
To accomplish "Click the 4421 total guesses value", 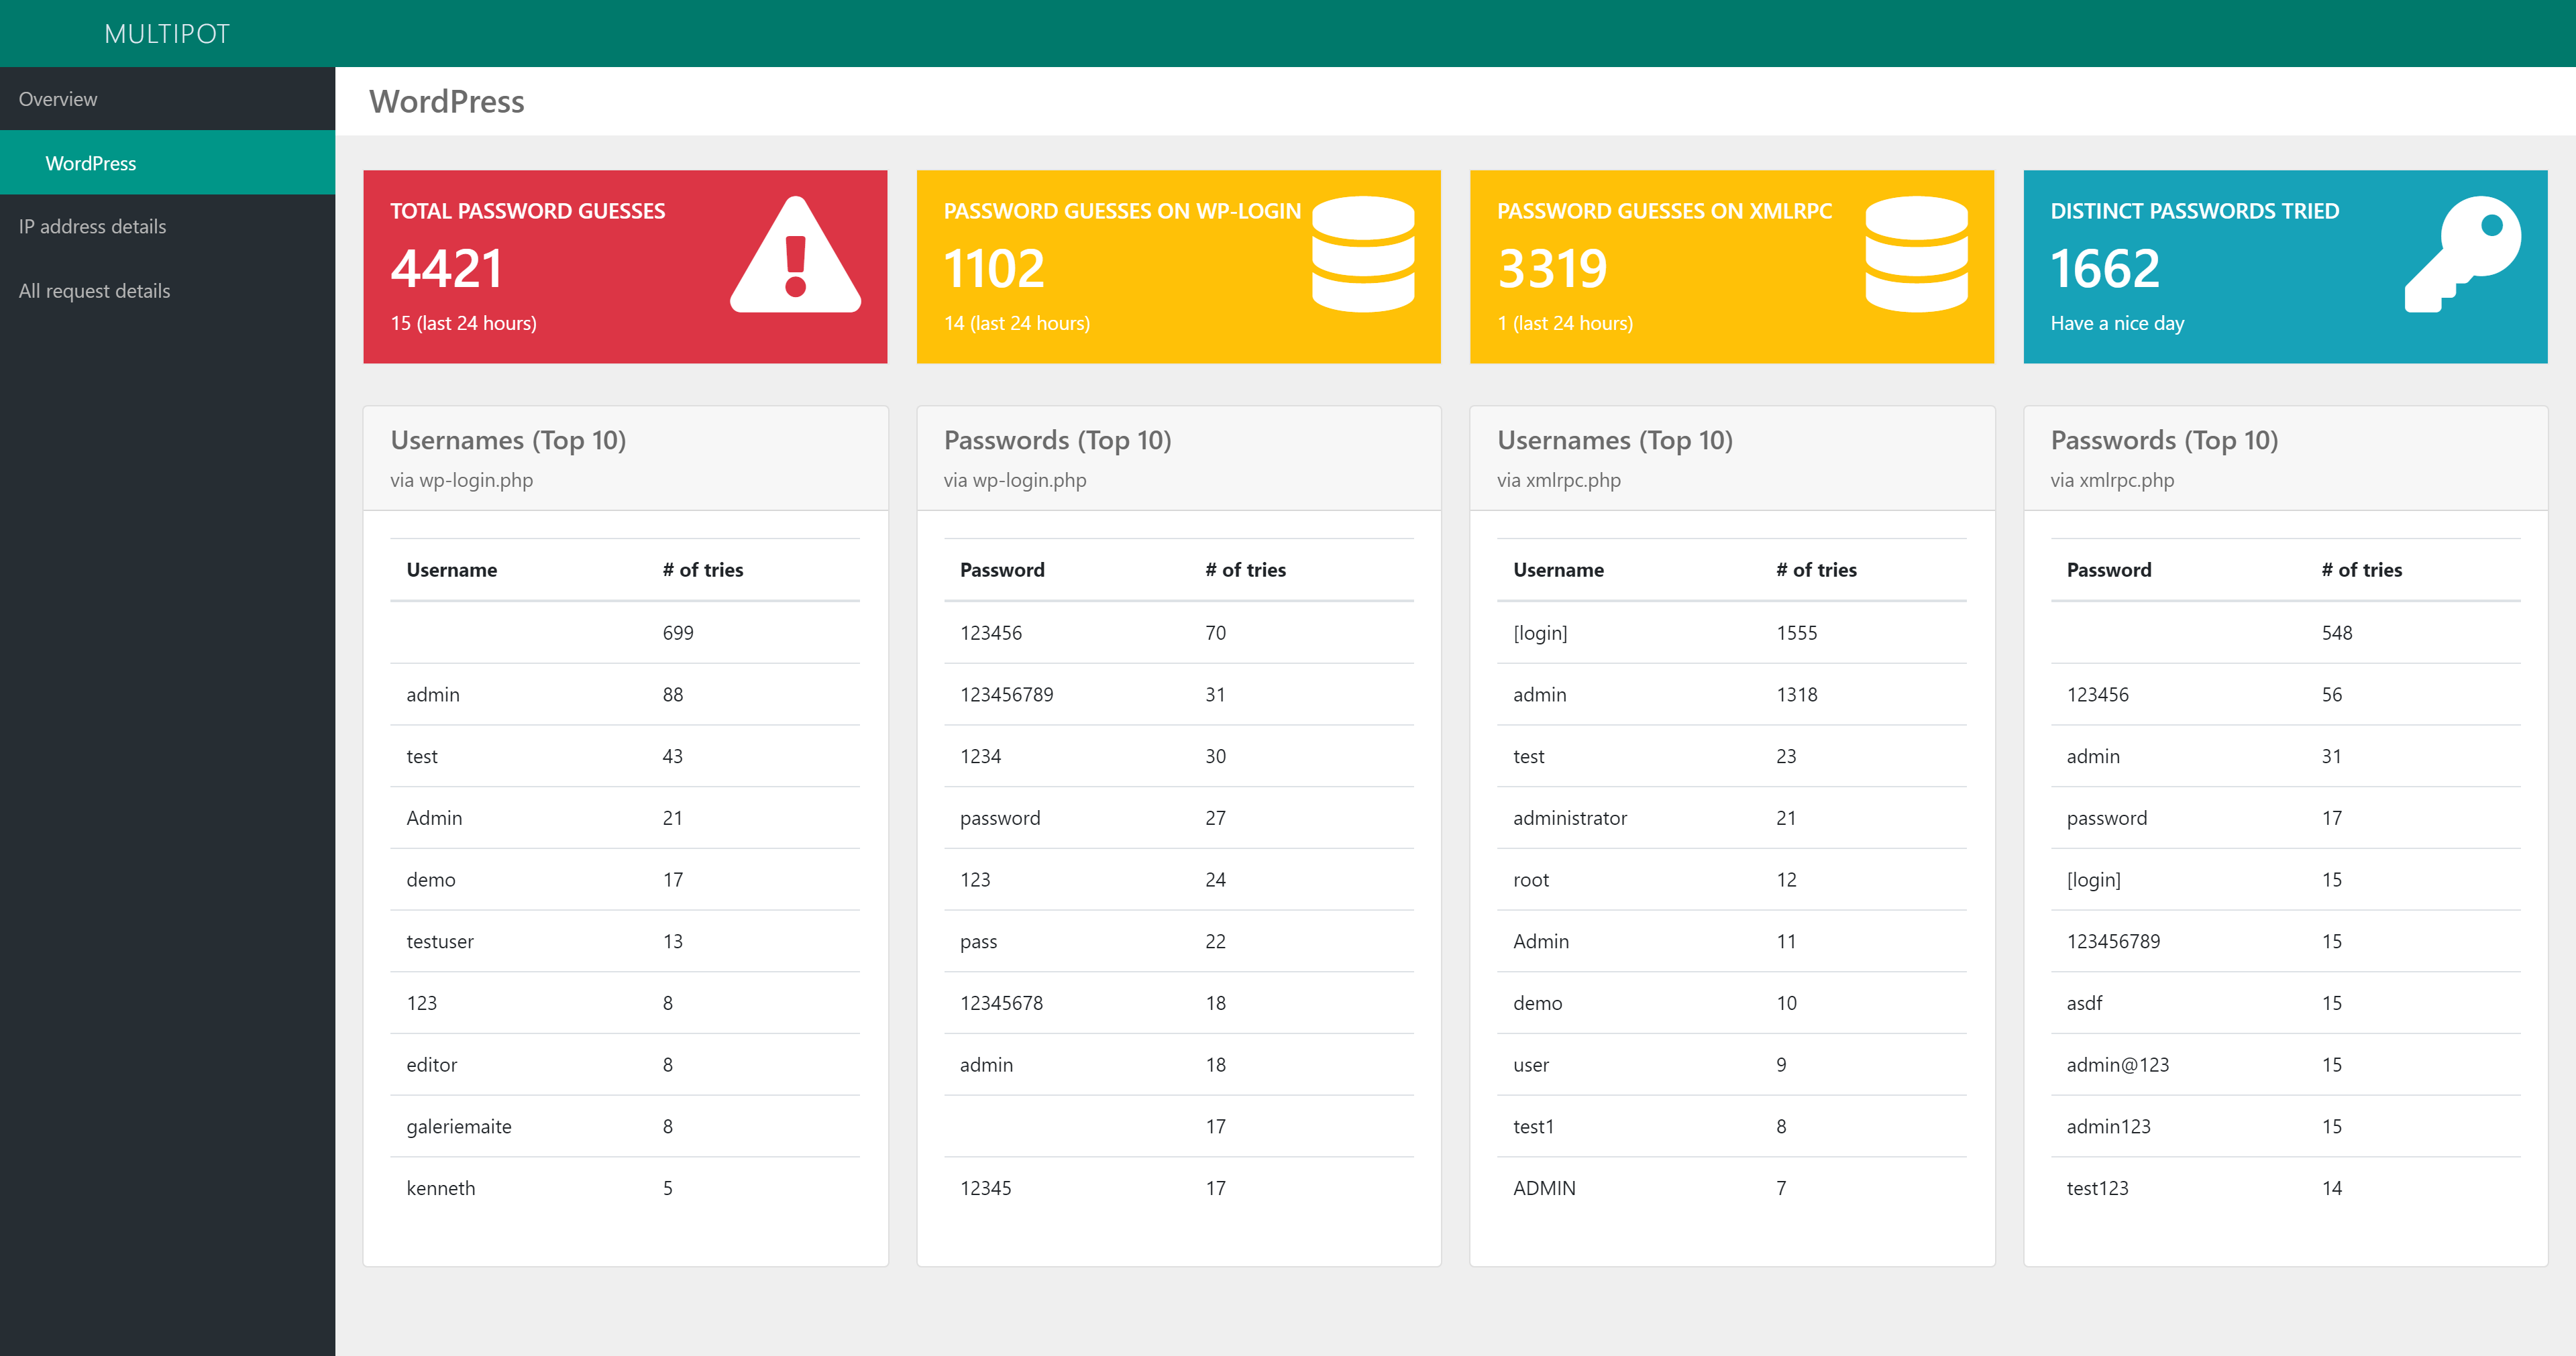I will click(x=446, y=268).
